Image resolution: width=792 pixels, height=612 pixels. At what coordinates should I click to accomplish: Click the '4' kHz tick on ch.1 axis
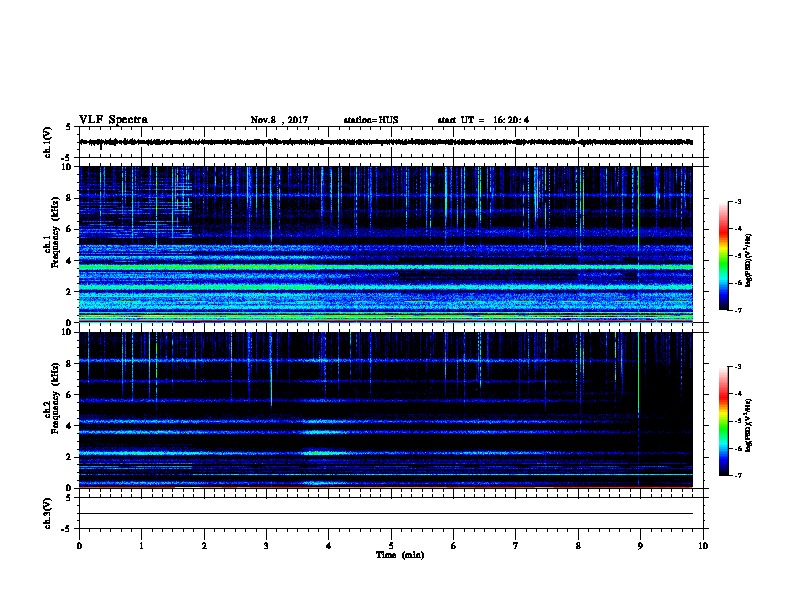(69, 261)
